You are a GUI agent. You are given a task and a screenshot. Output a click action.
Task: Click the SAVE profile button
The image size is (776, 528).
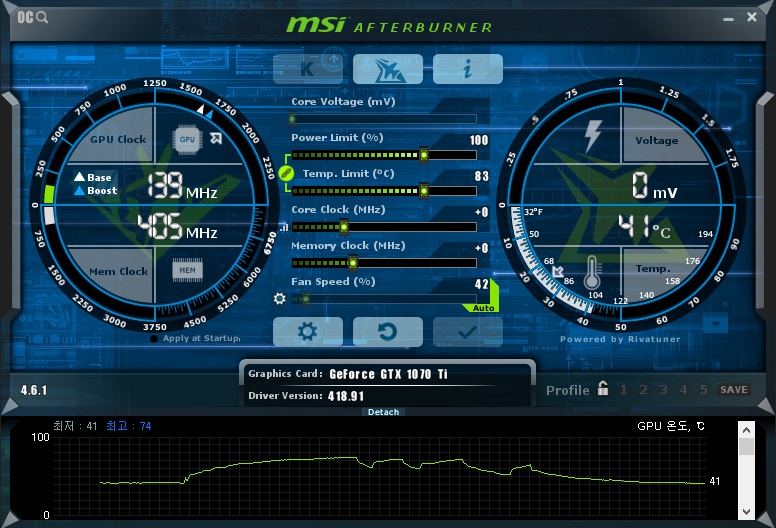point(733,389)
